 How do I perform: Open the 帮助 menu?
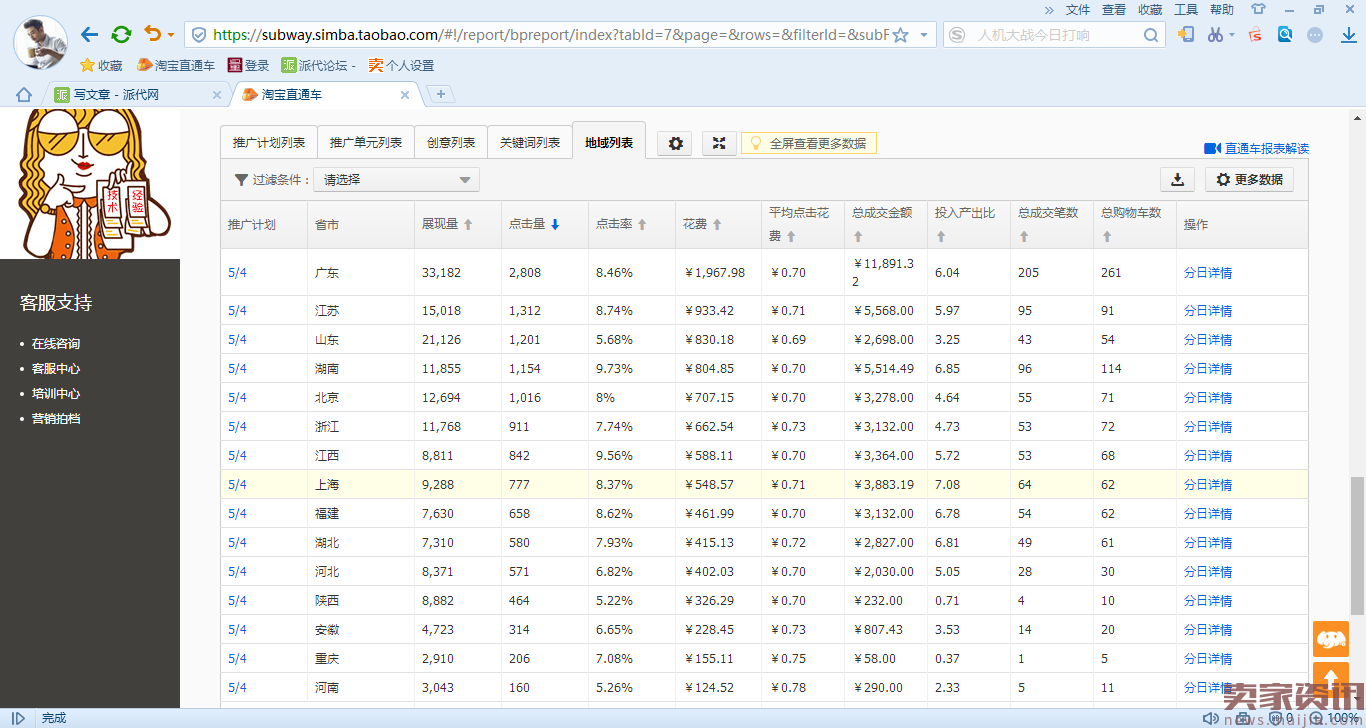(1222, 9)
